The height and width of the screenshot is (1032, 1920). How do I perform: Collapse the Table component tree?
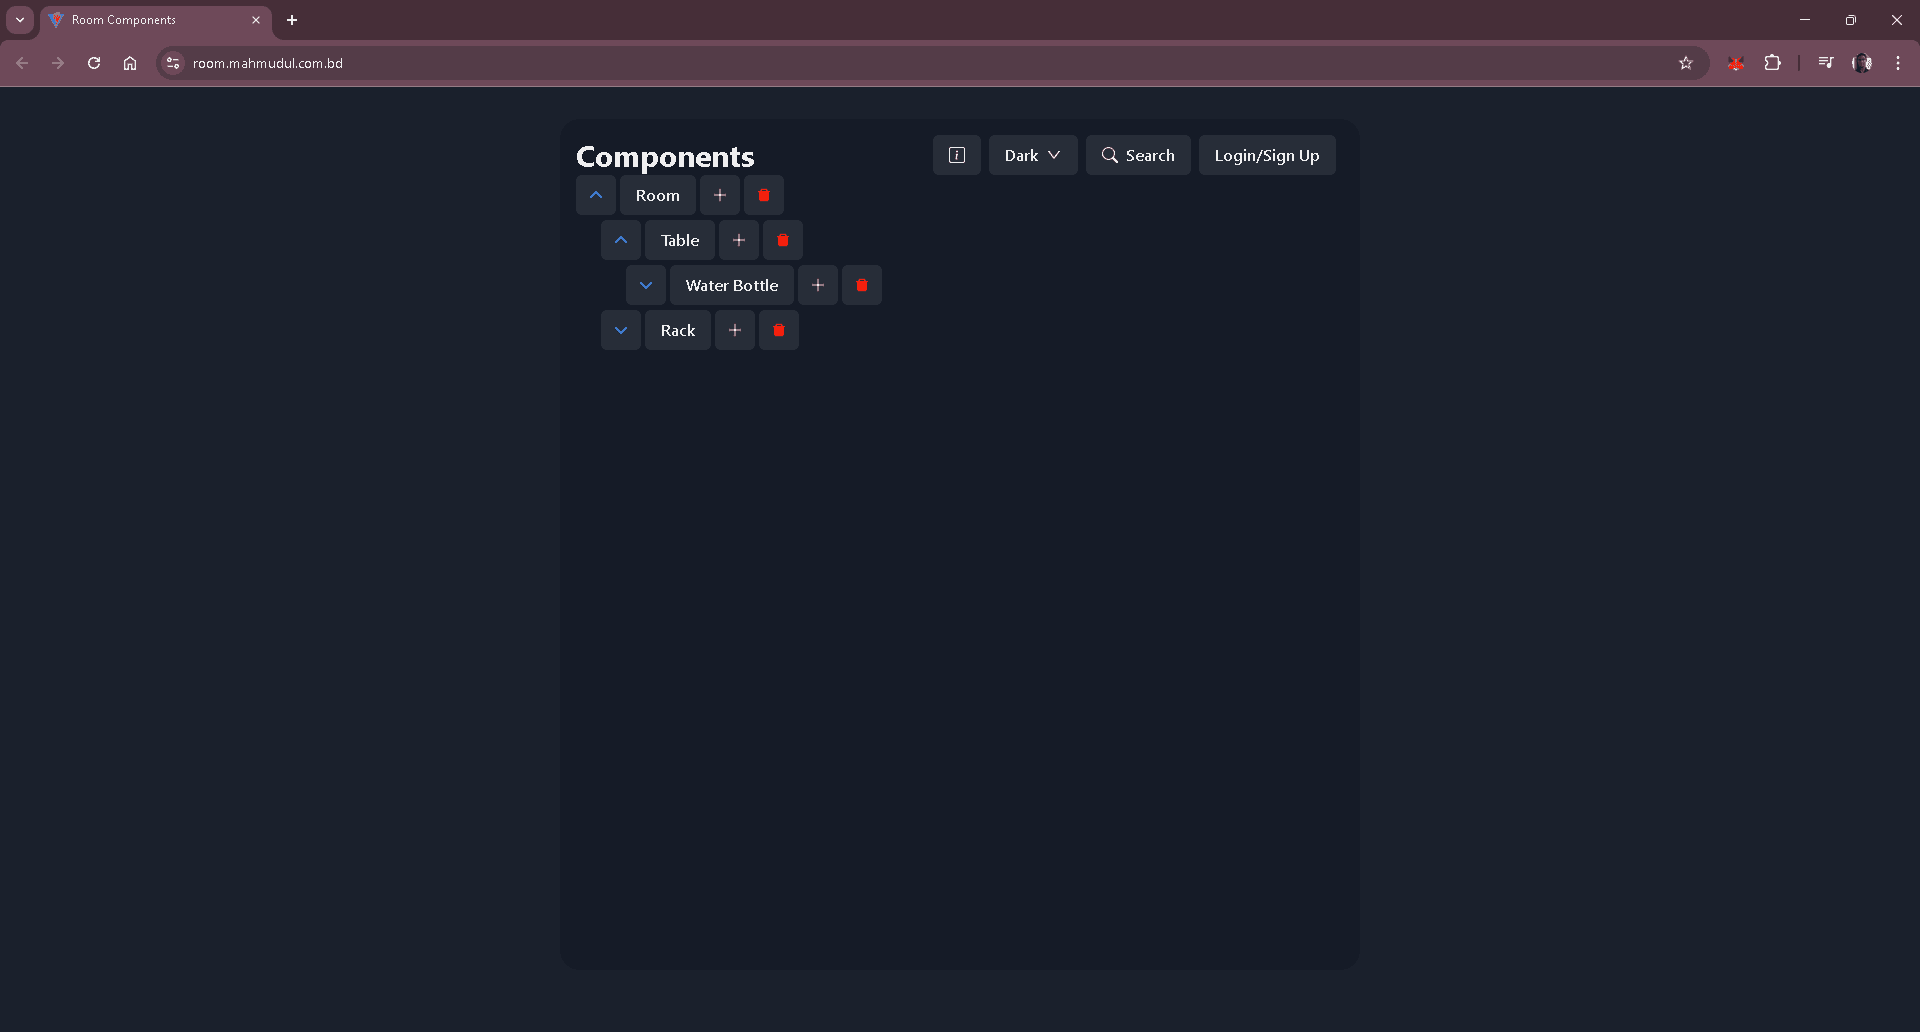coord(621,240)
